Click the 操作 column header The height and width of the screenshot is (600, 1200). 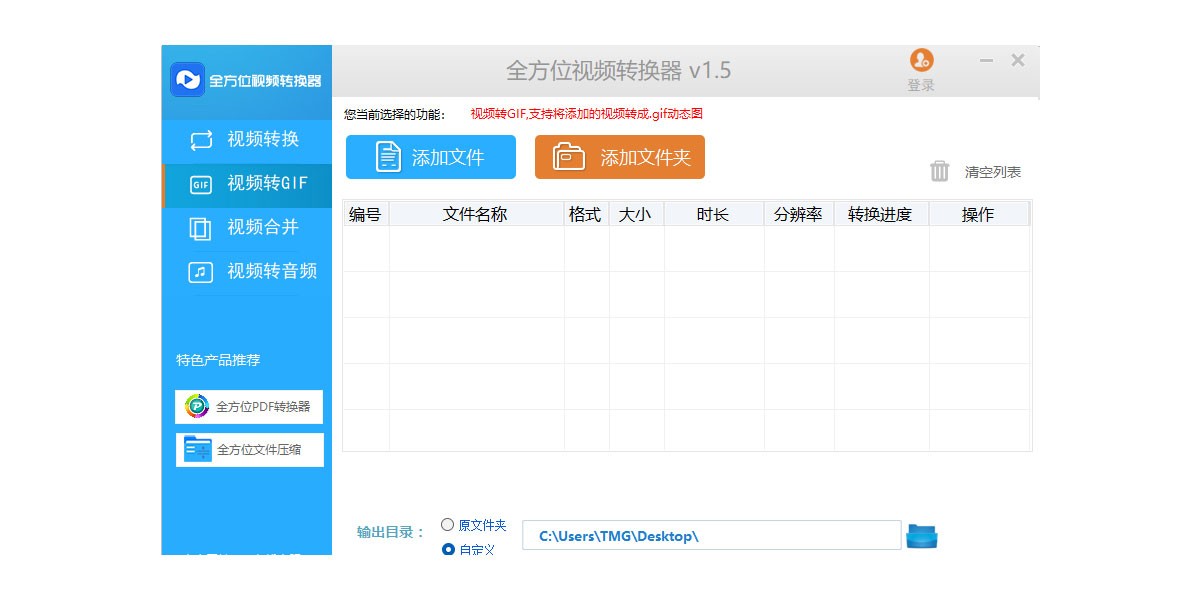978,214
